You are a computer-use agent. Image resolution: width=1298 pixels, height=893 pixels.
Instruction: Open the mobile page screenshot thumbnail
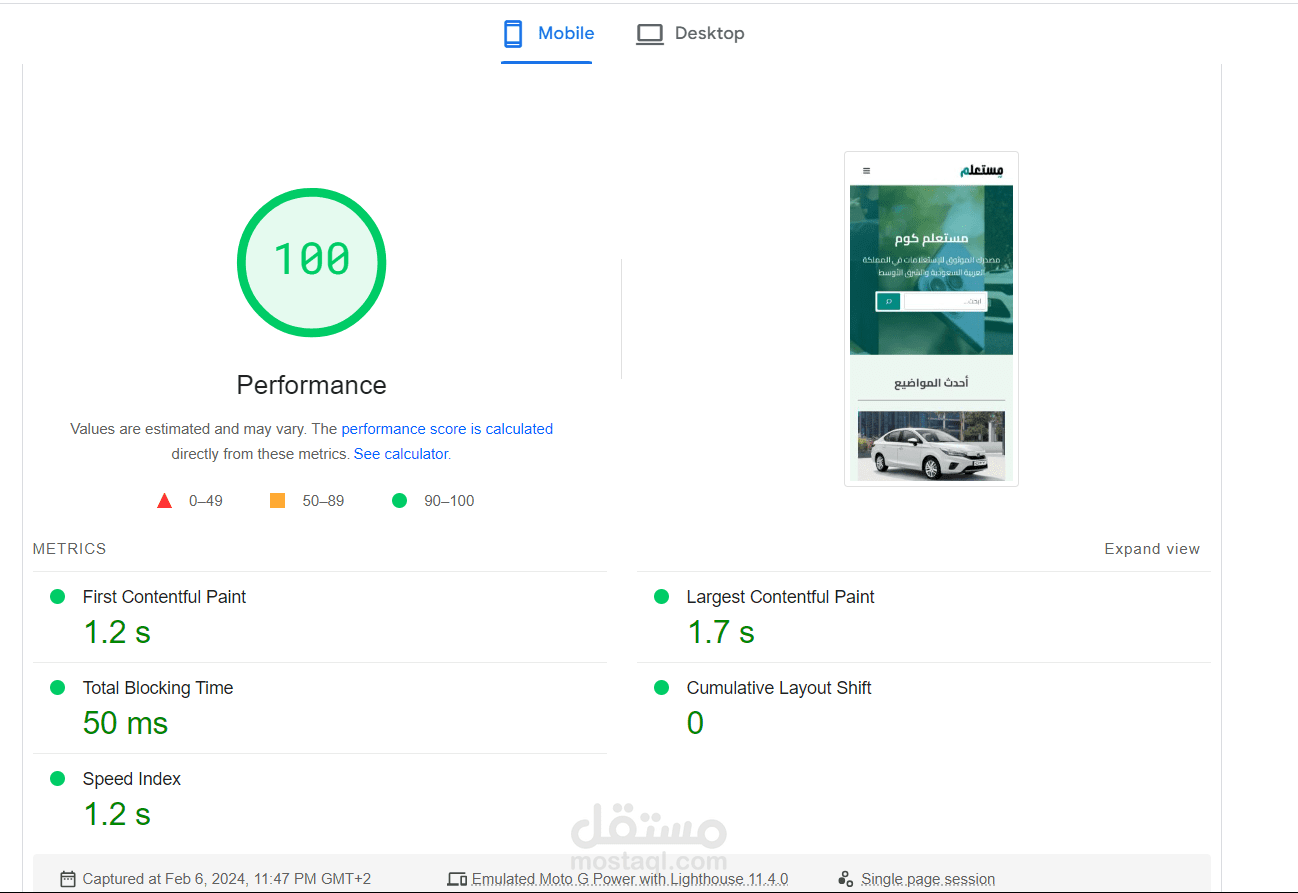pos(931,319)
